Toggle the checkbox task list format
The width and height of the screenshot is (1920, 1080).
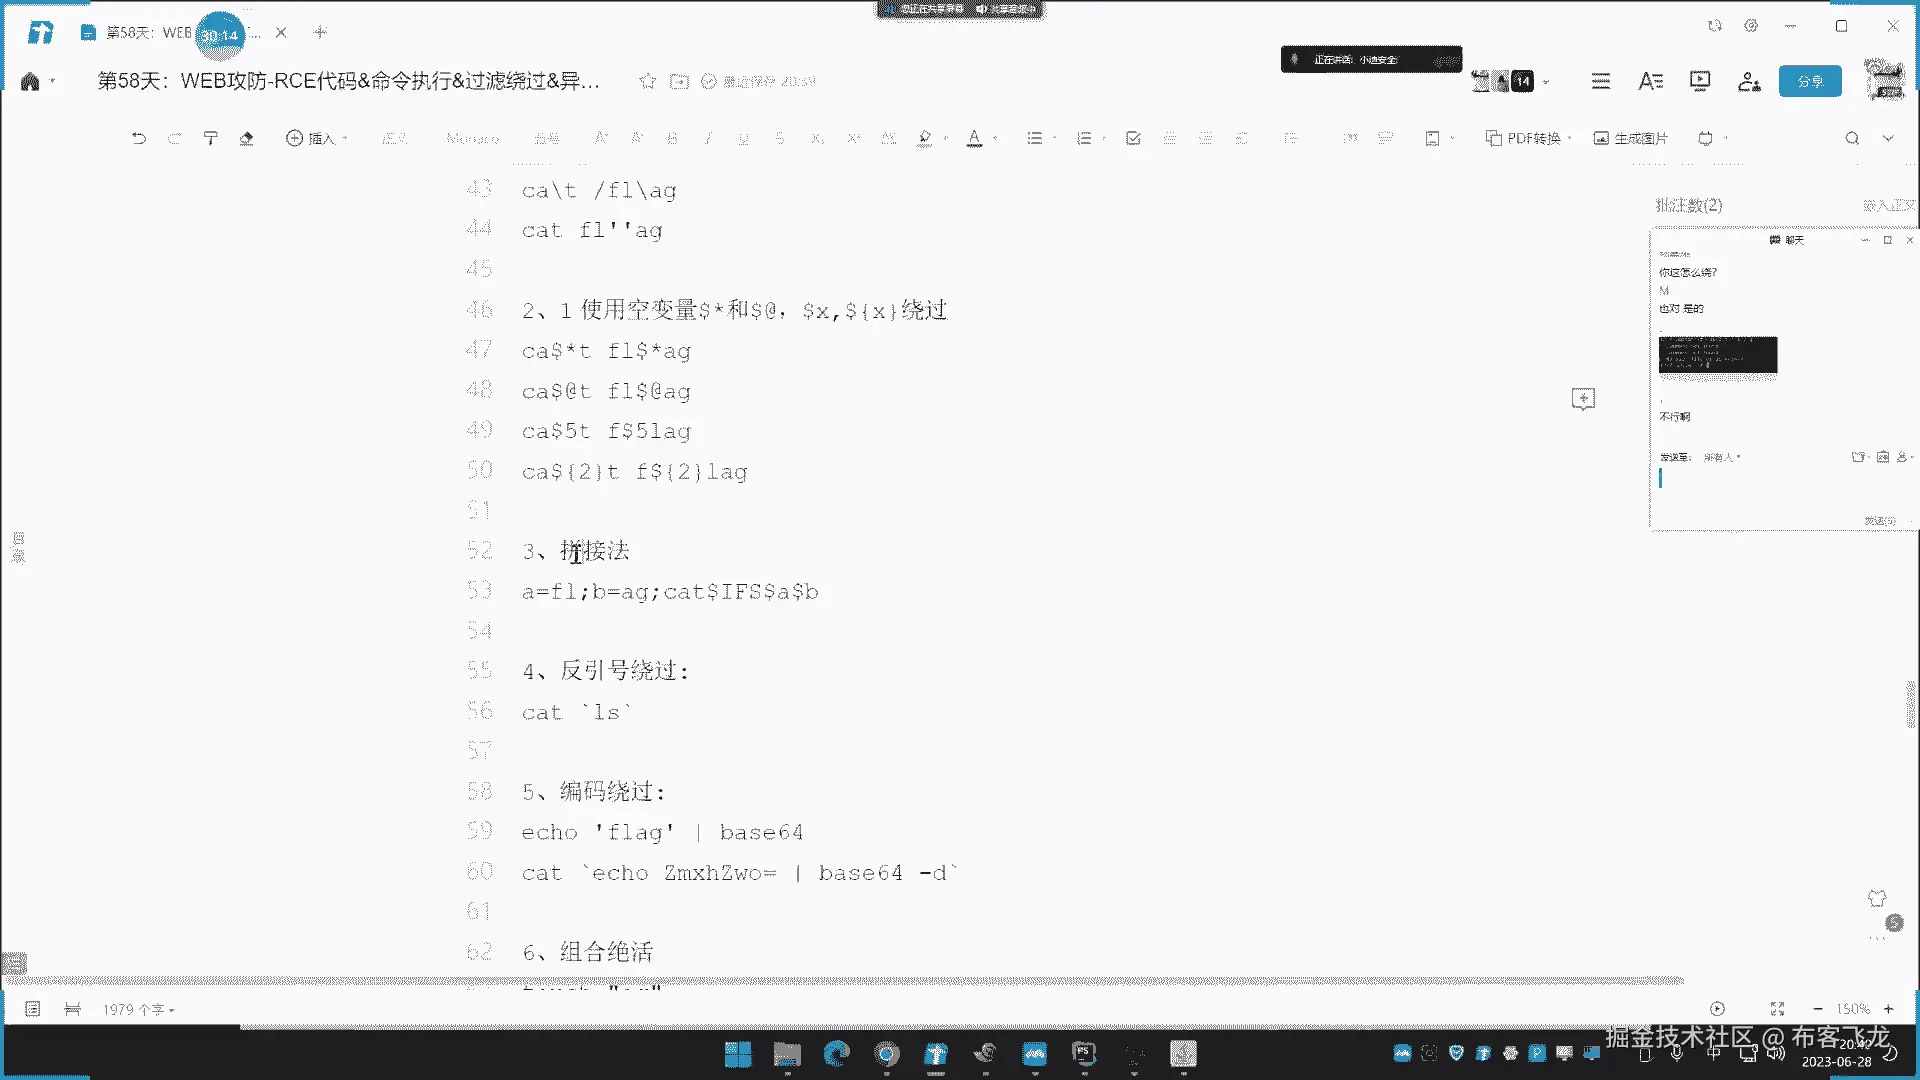(1133, 138)
